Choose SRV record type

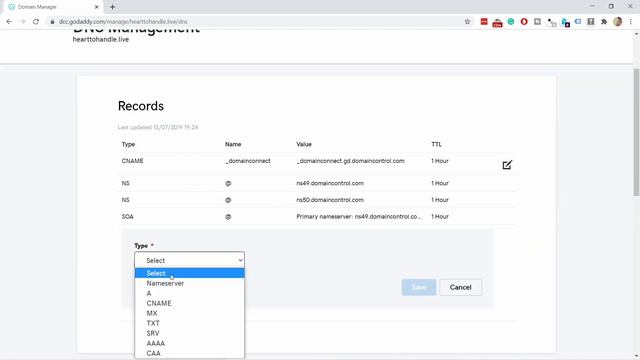click(x=189, y=333)
